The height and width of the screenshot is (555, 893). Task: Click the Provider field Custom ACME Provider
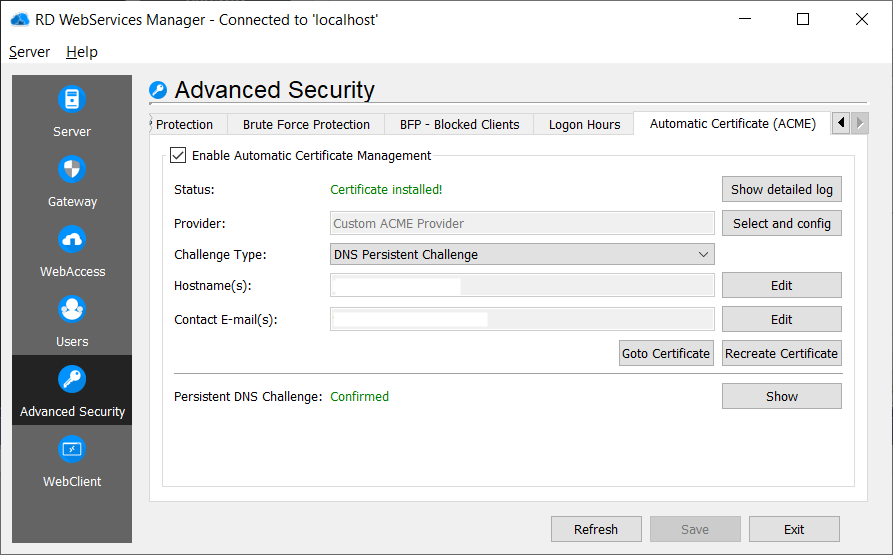522,223
